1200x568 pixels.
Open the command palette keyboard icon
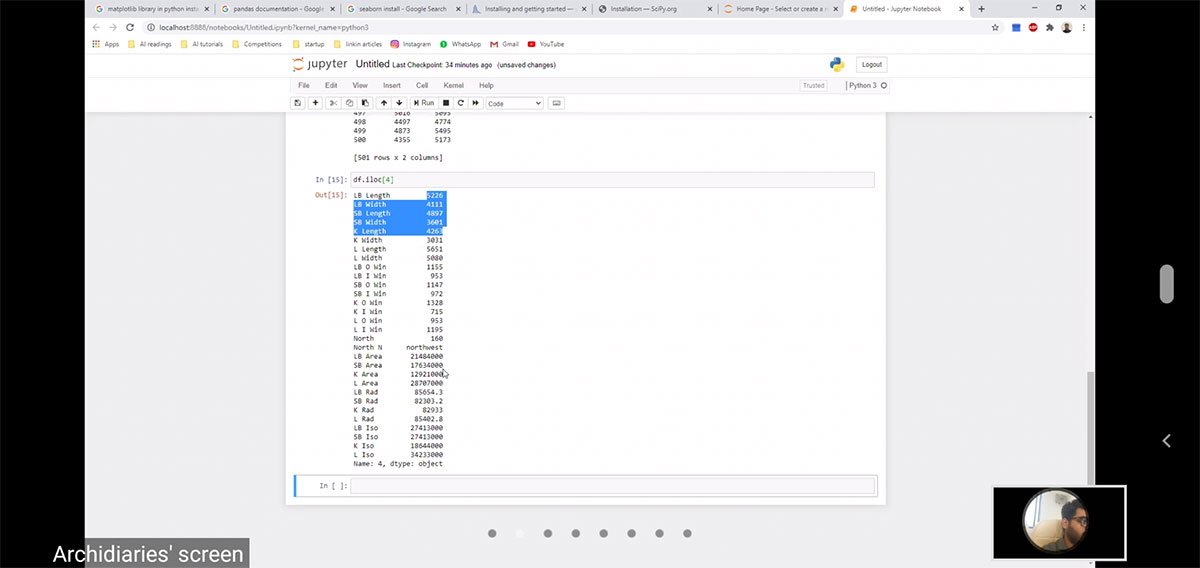click(557, 103)
